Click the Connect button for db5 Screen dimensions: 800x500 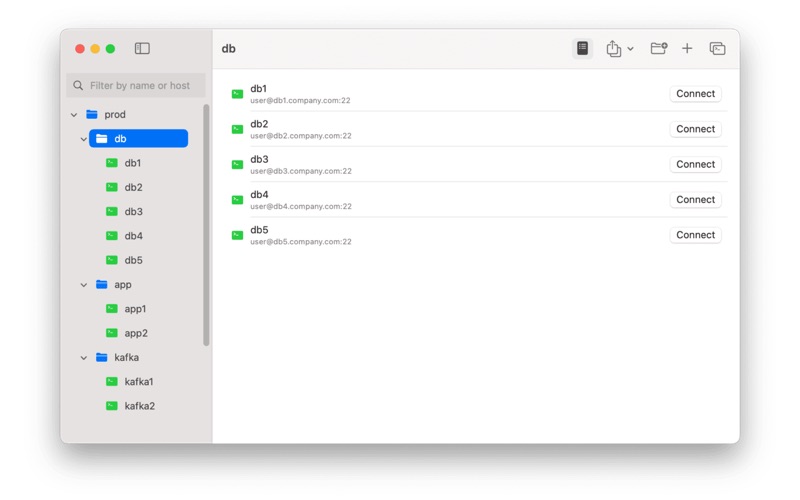pos(695,235)
